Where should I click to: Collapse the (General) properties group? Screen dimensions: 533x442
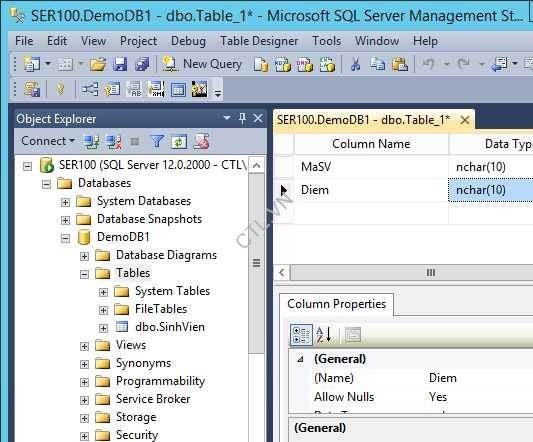pos(300,359)
